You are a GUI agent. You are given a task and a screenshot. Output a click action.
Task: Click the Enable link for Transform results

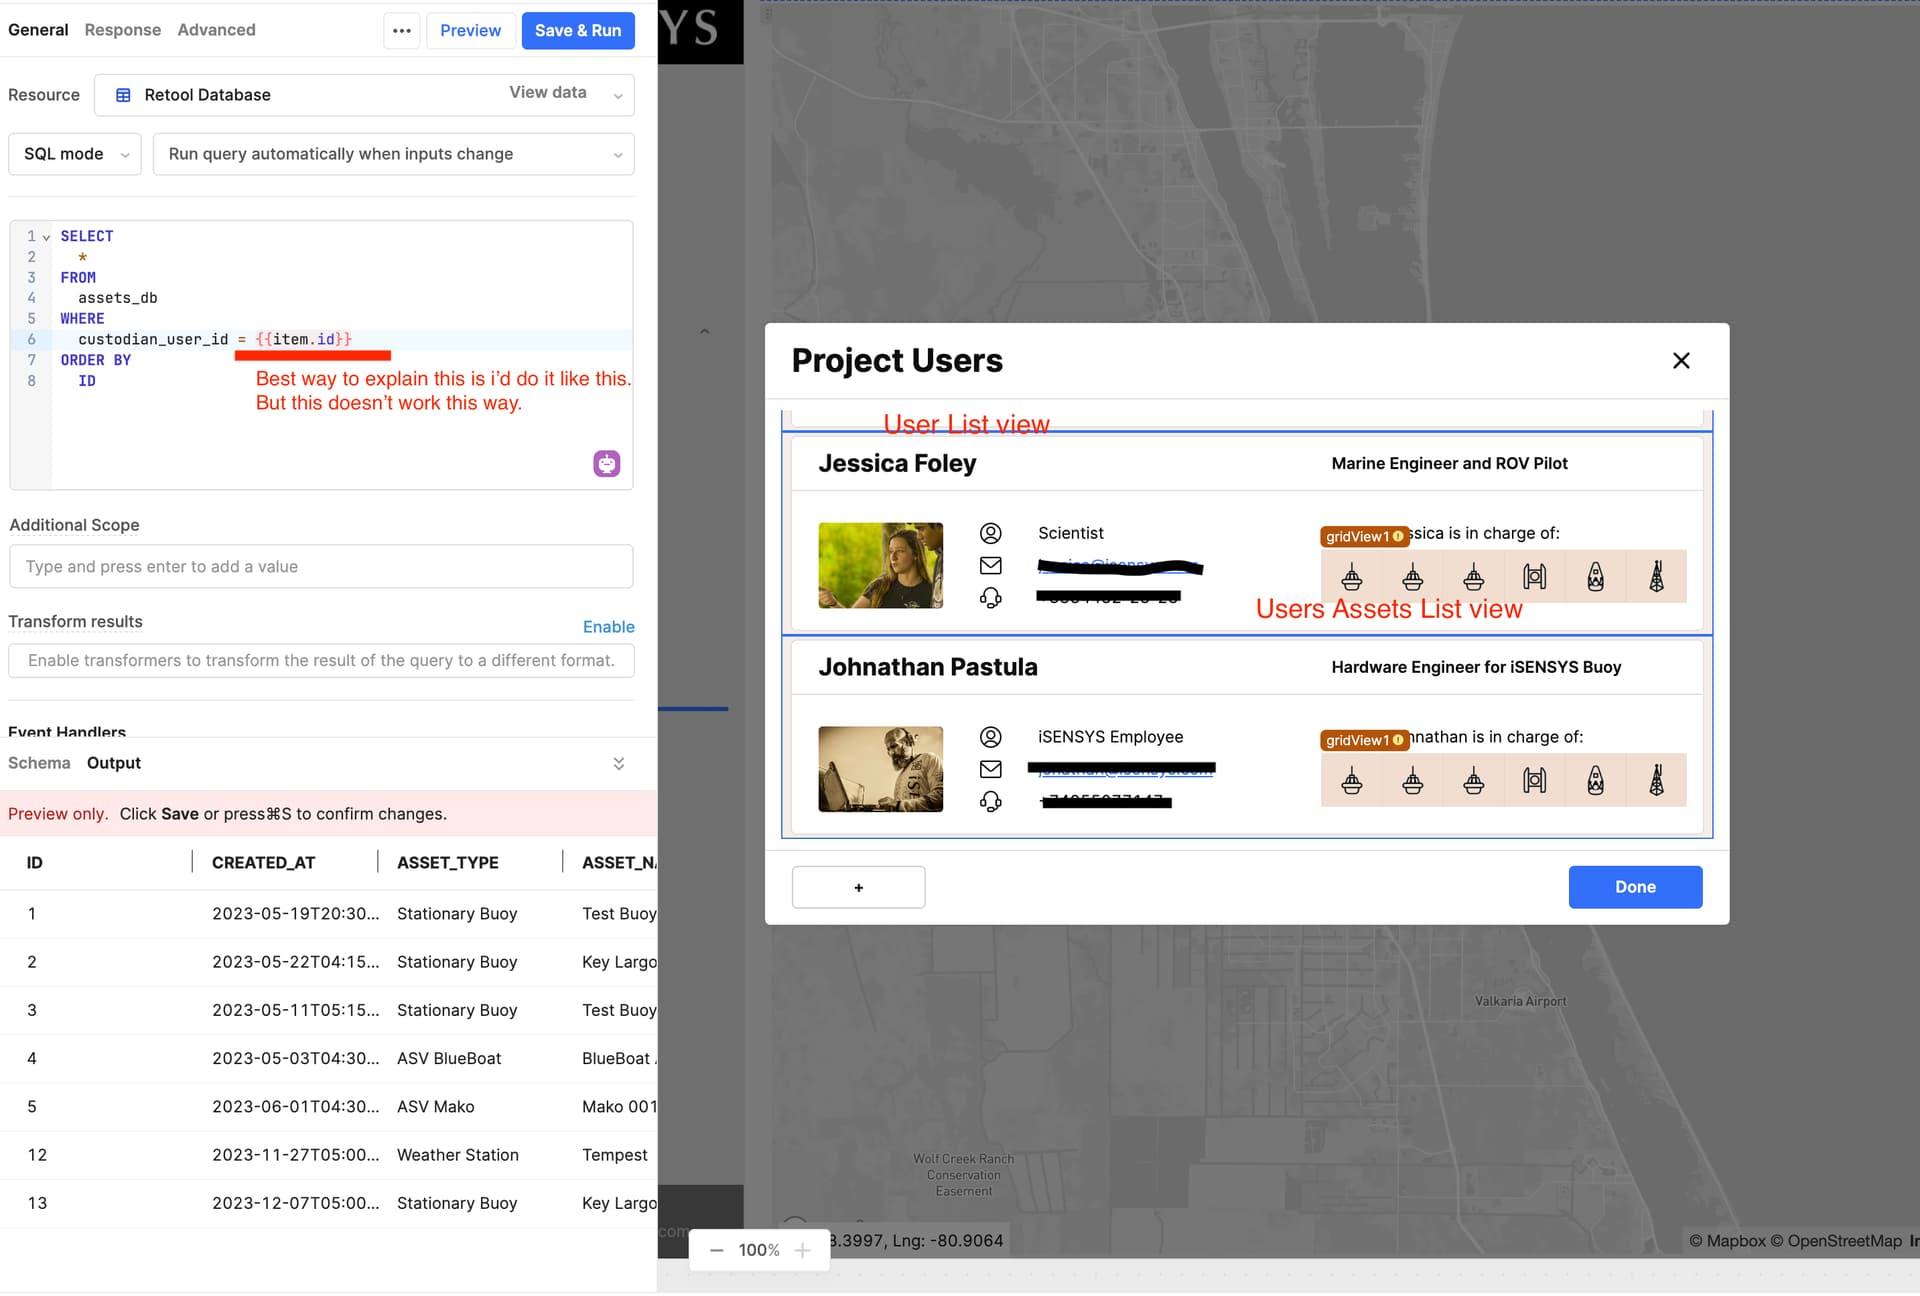609,626
